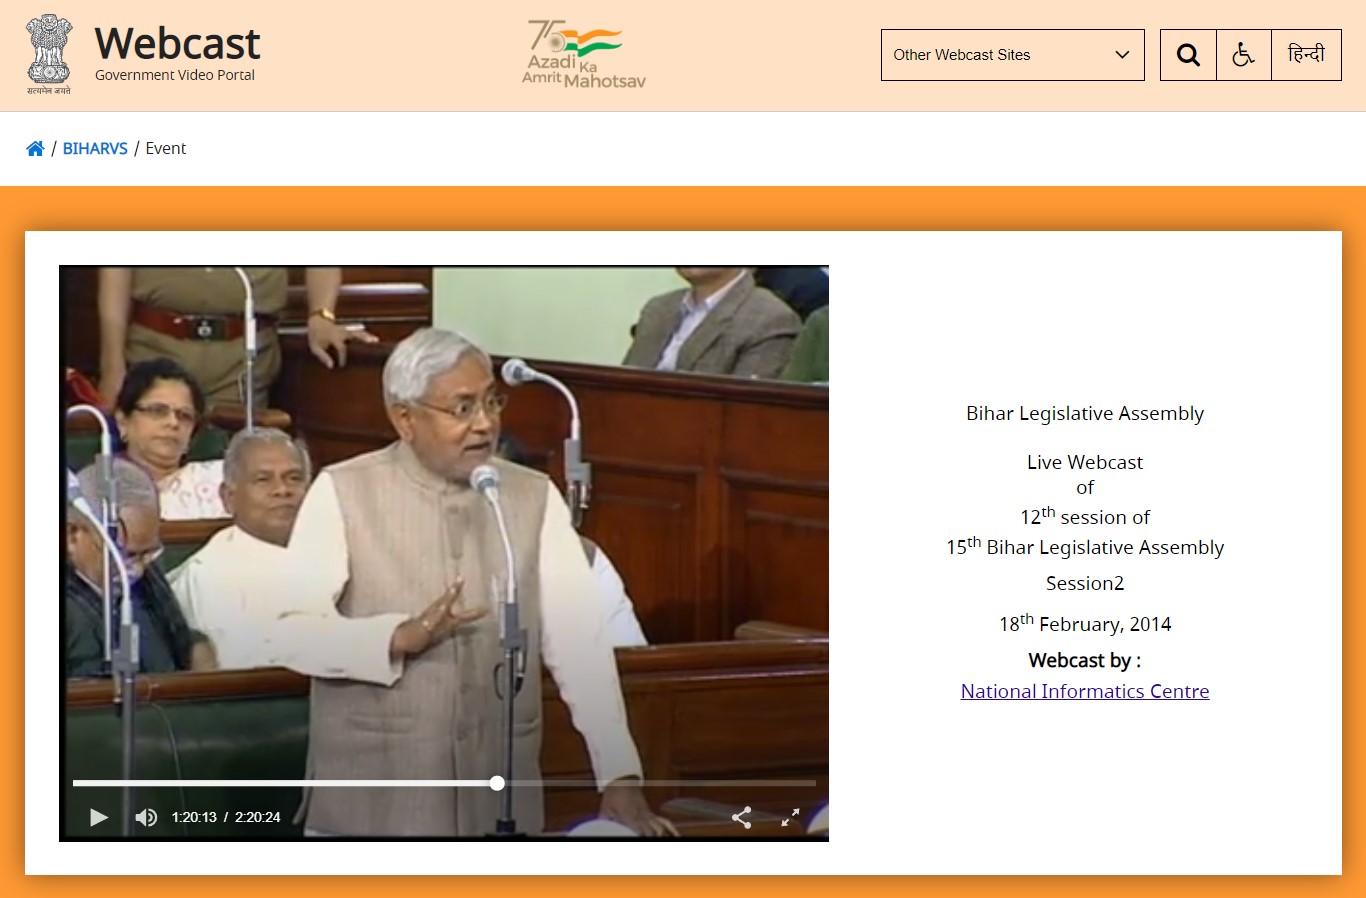Click the unplayed portion of video timeline

point(660,783)
